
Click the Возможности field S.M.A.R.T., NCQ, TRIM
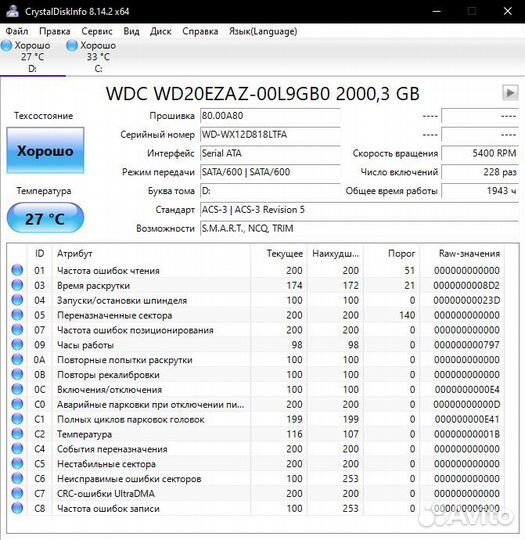point(359,228)
